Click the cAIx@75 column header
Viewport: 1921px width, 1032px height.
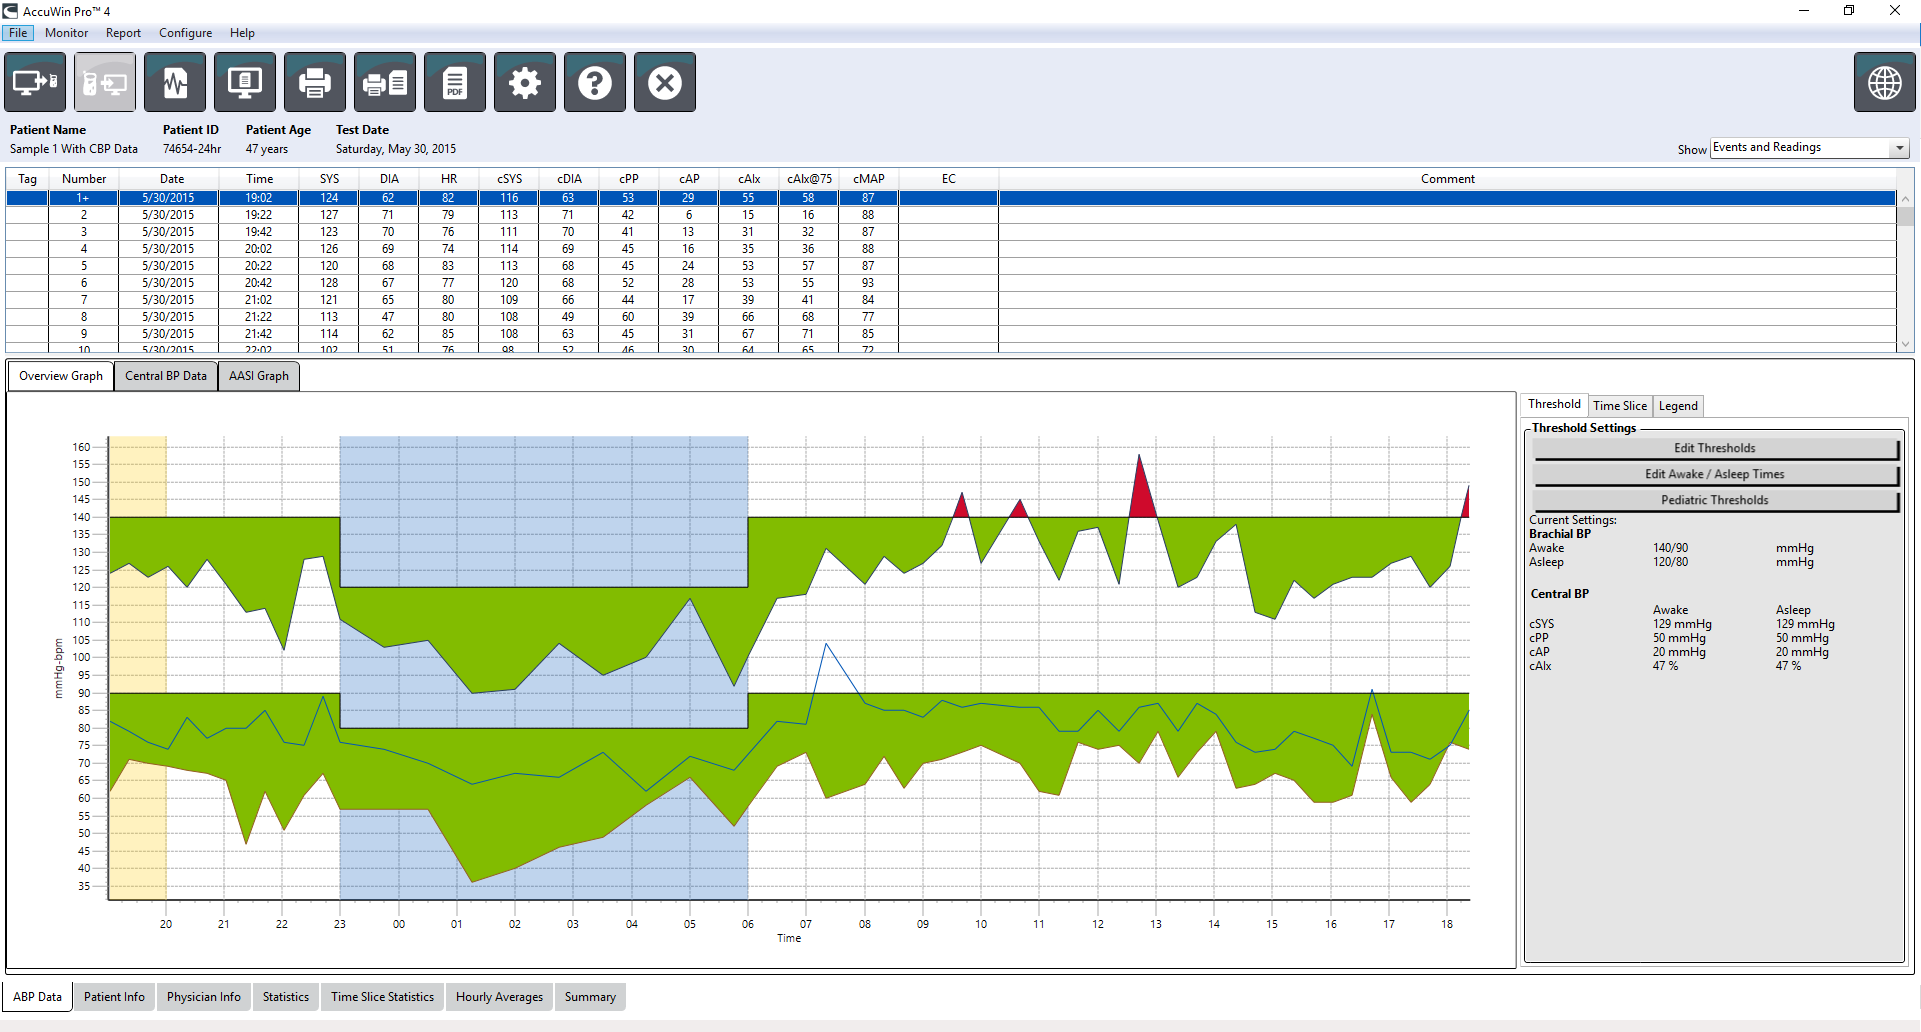(809, 179)
